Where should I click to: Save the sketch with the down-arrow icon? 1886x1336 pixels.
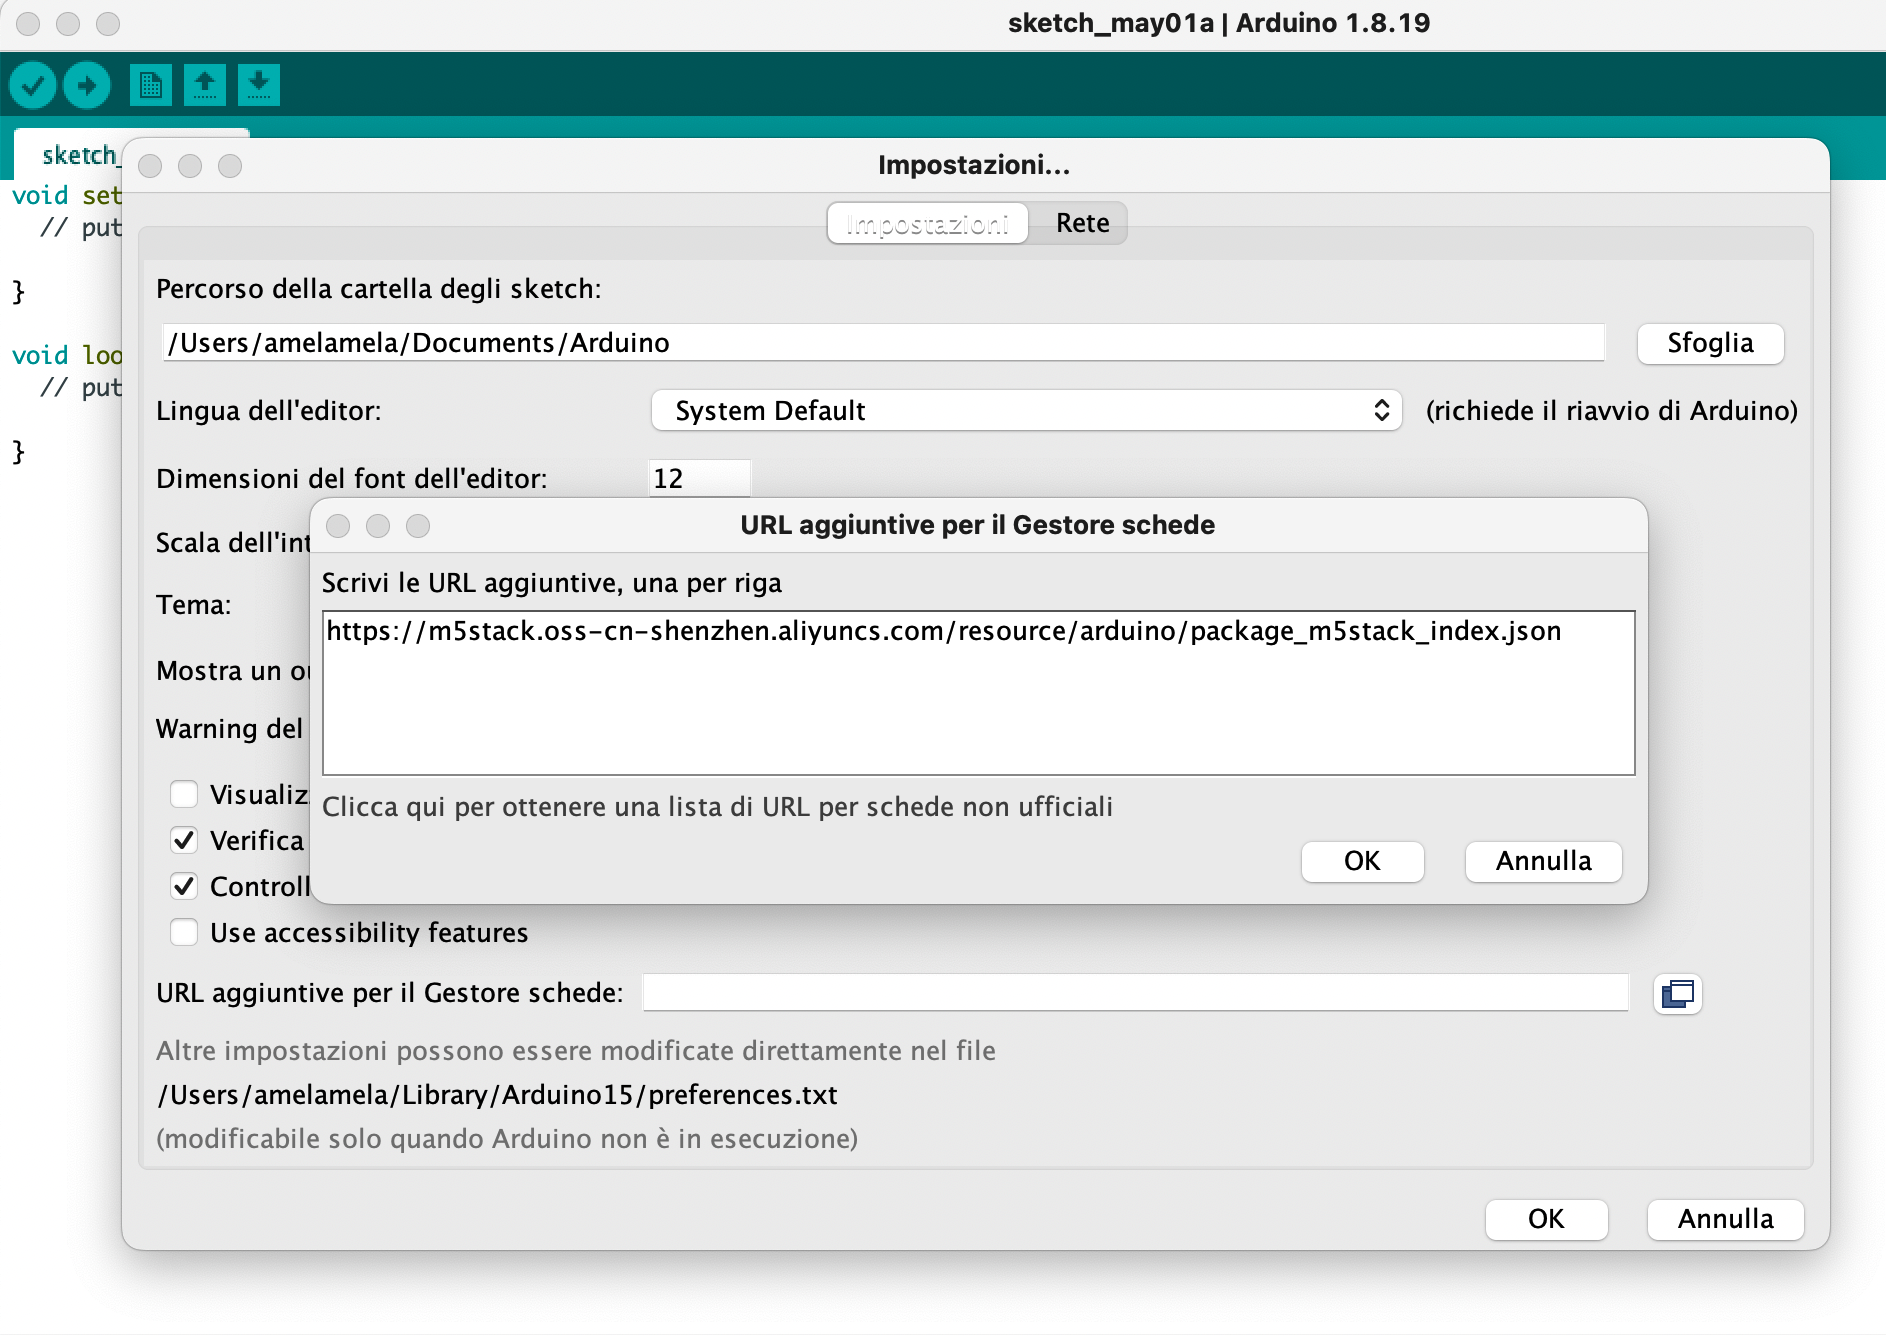click(258, 85)
